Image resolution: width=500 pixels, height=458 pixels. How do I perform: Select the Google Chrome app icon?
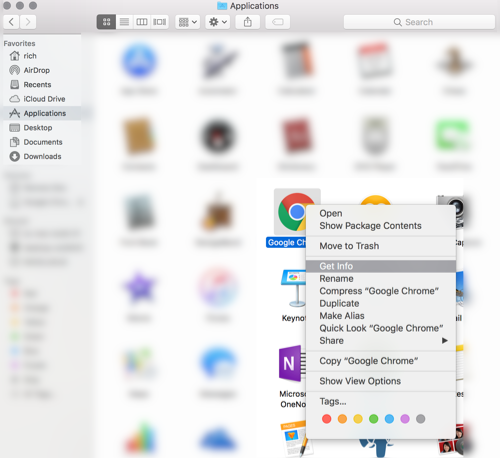pyautogui.click(x=295, y=212)
